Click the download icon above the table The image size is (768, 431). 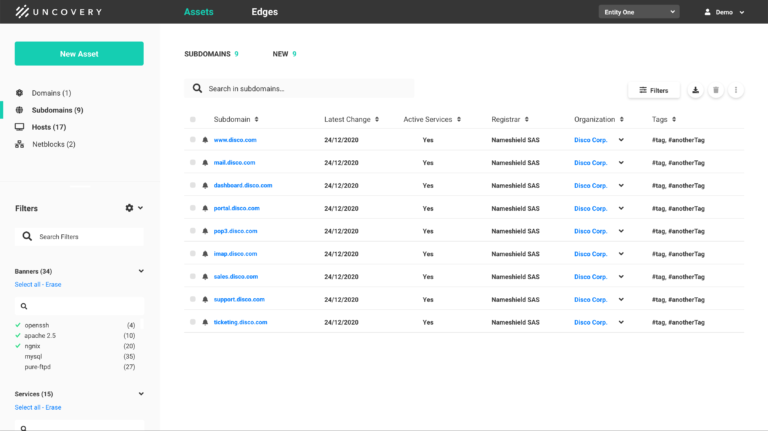[x=695, y=90]
